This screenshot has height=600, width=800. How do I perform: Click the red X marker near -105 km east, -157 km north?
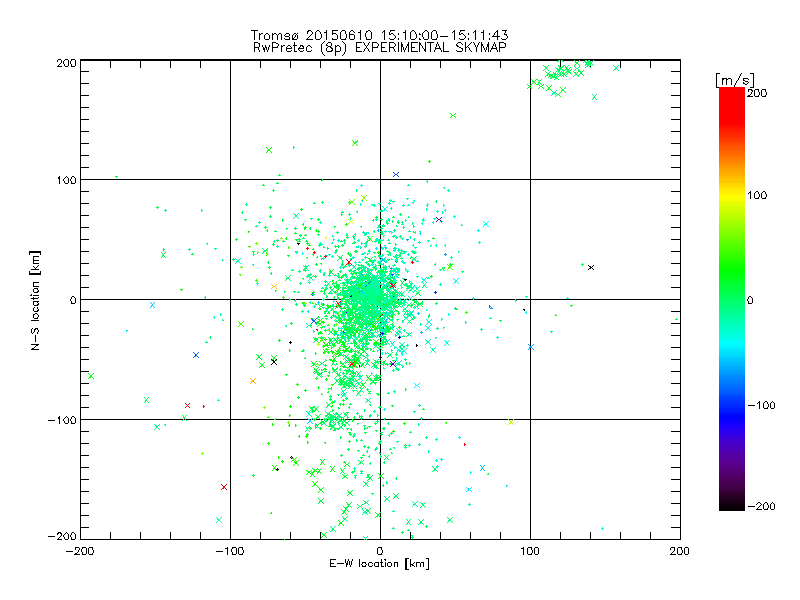[223, 487]
